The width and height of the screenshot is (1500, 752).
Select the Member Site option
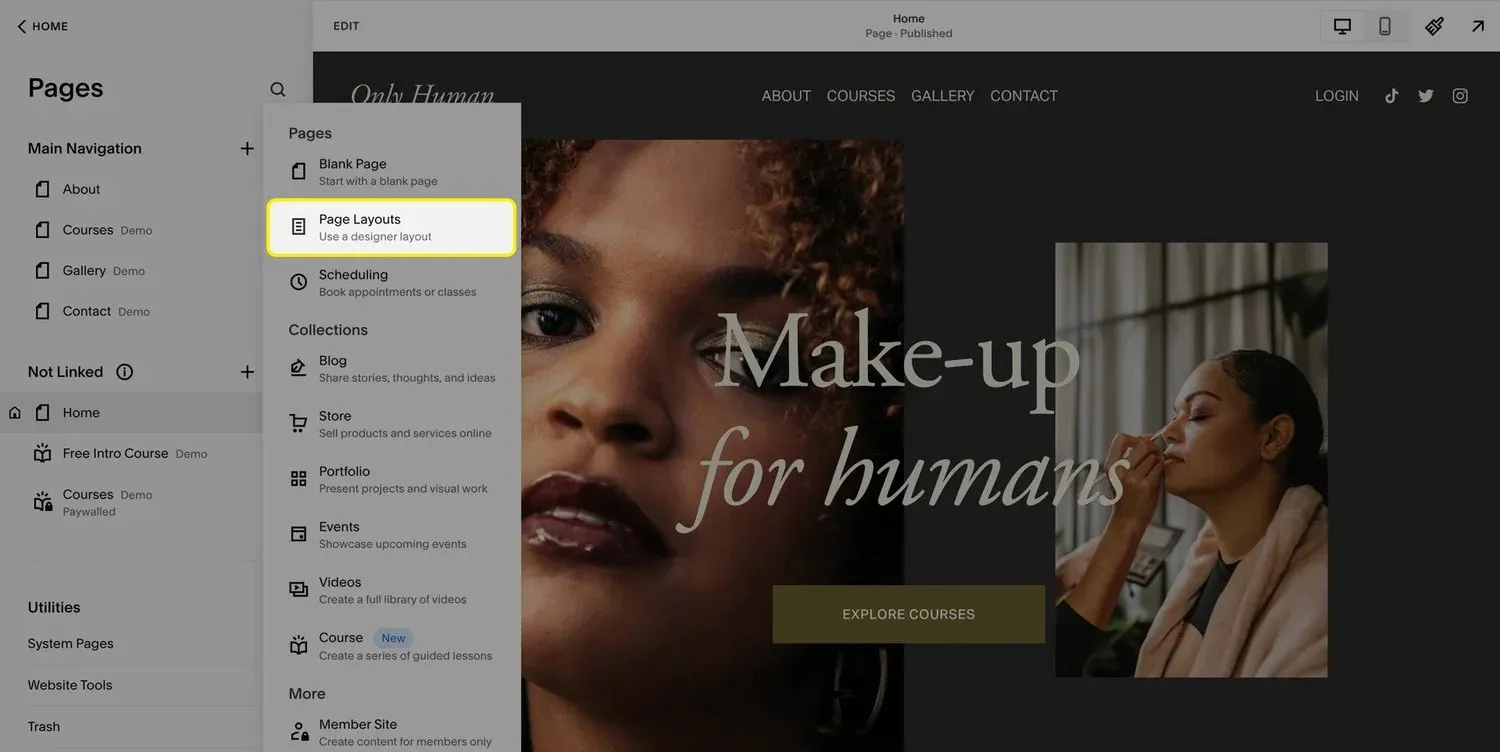(392, 732)
